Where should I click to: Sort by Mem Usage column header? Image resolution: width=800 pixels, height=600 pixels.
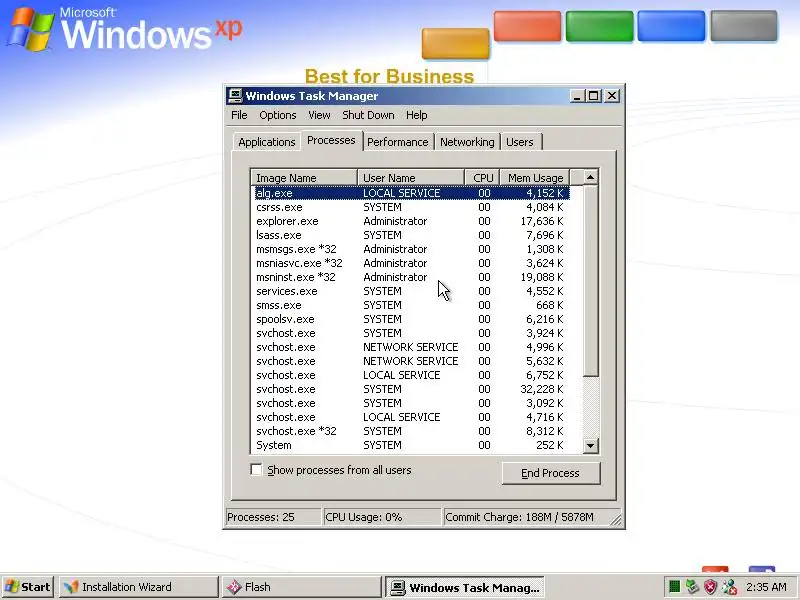tap(535, 178)
